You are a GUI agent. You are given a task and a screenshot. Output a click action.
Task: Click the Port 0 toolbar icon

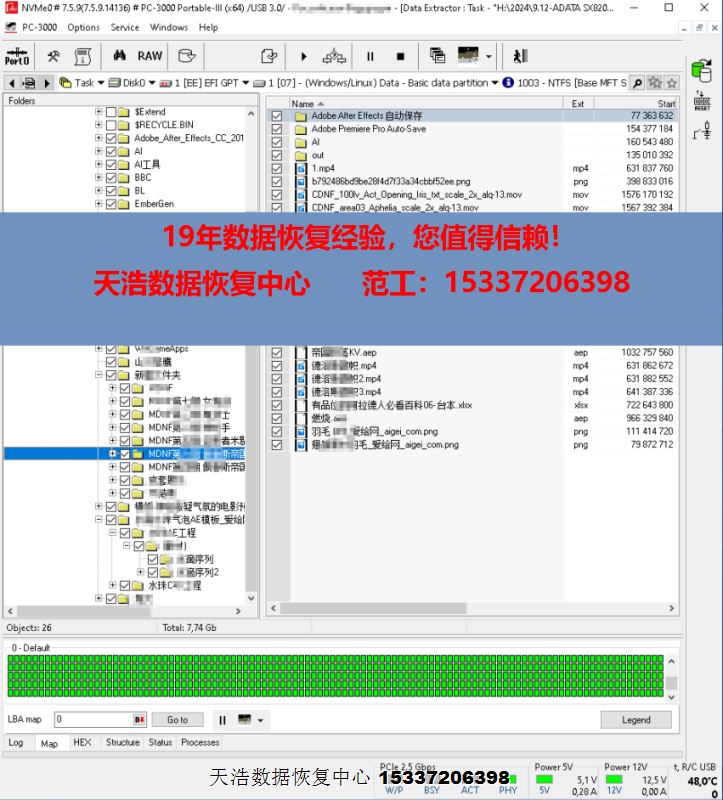pyautogui.click(x=17, y=56)
